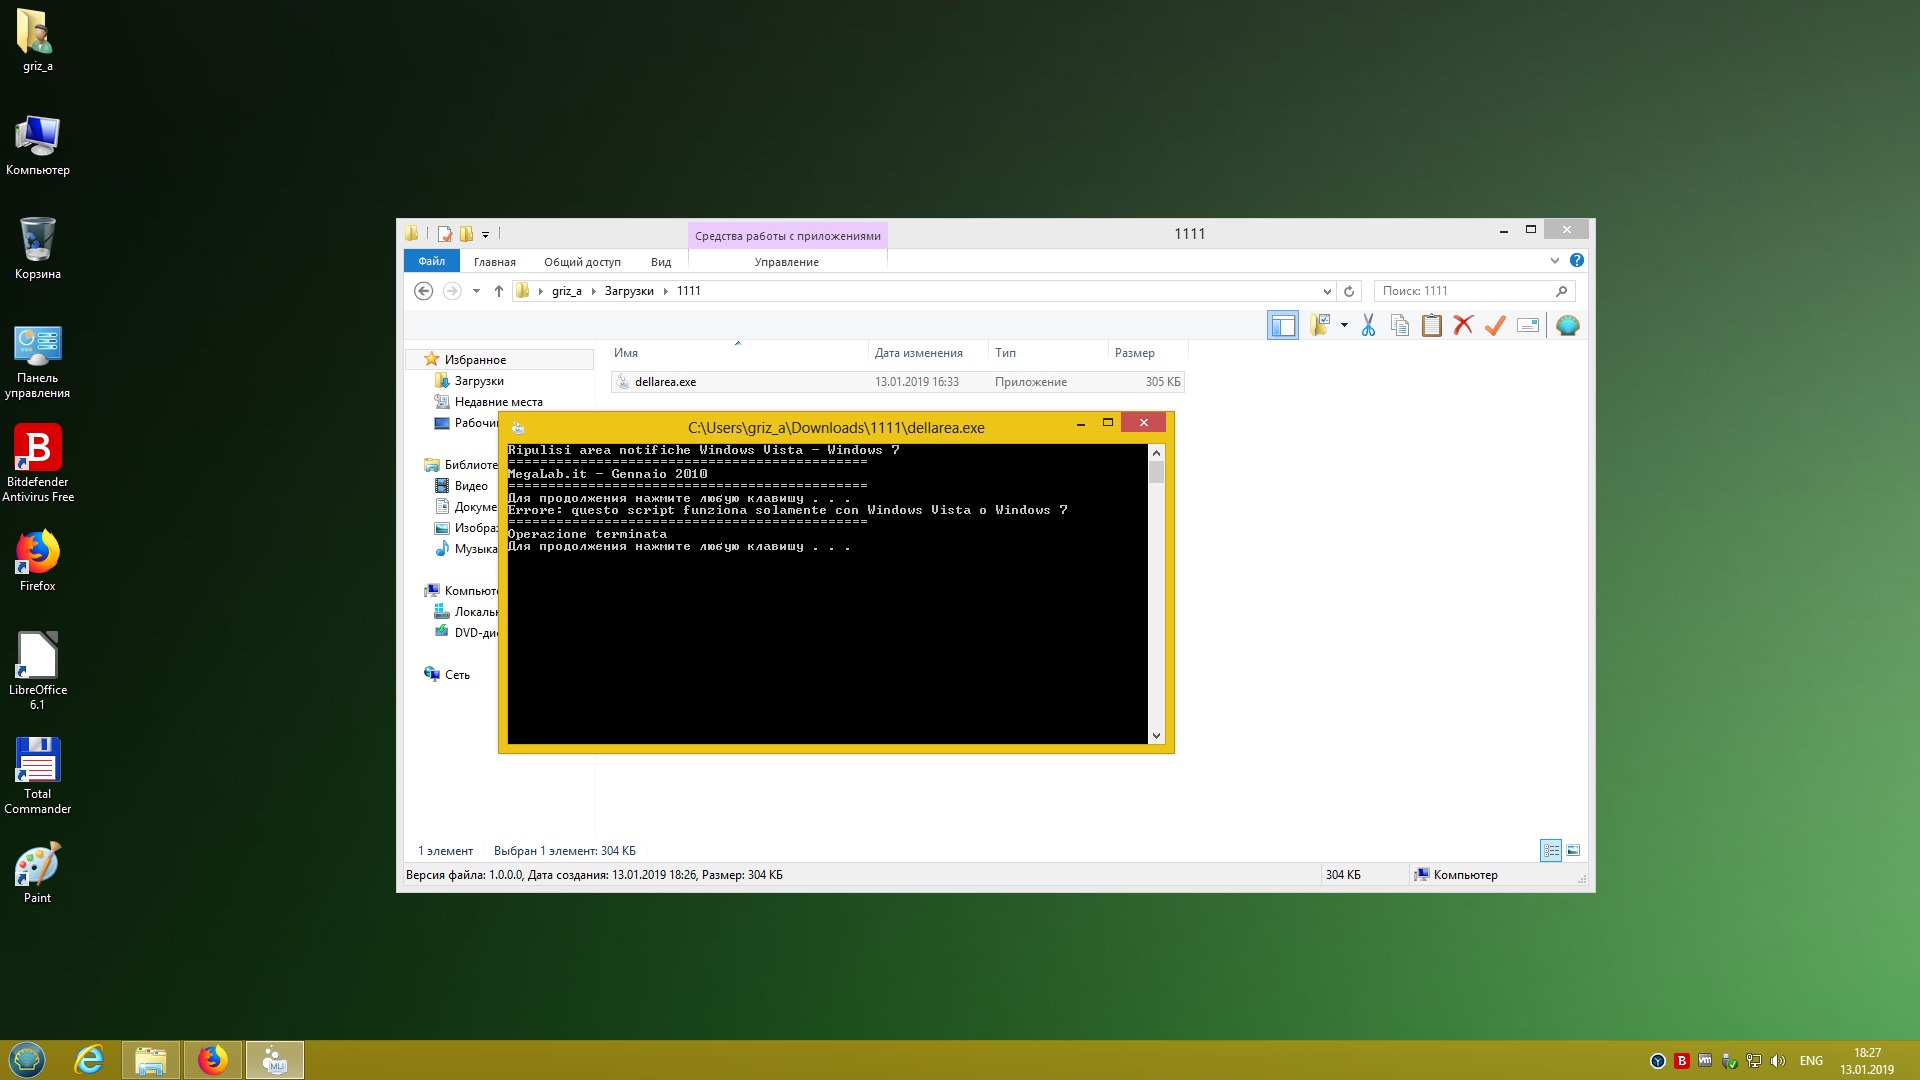1920x1080 pixels.
Task: Click the console window scrollbar down arrow
Action: click(x=1156, y=736)
